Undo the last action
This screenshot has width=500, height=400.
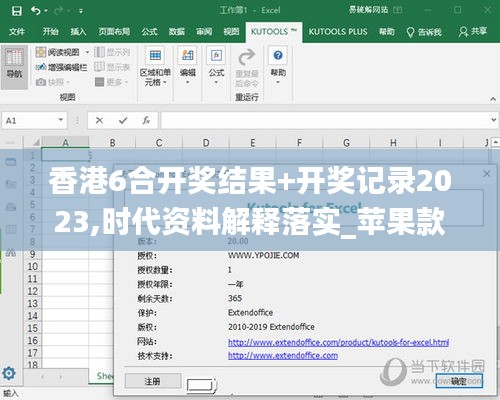click(x=35, y=11)
